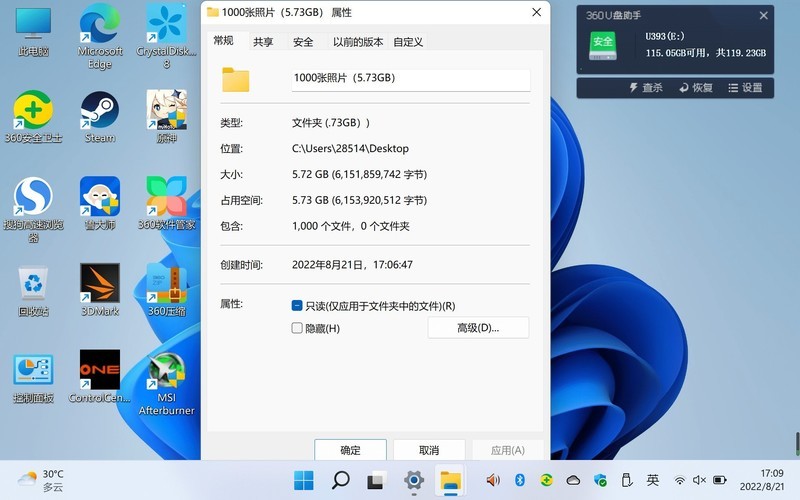Click the 应用(A) apply button
The image size is (800, 500).
[x=508, y=450]
